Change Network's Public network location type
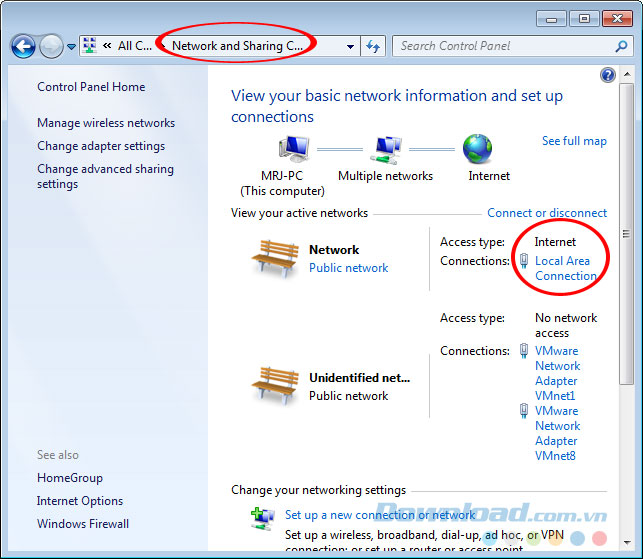The image size is (643, 559). [349, 268]
